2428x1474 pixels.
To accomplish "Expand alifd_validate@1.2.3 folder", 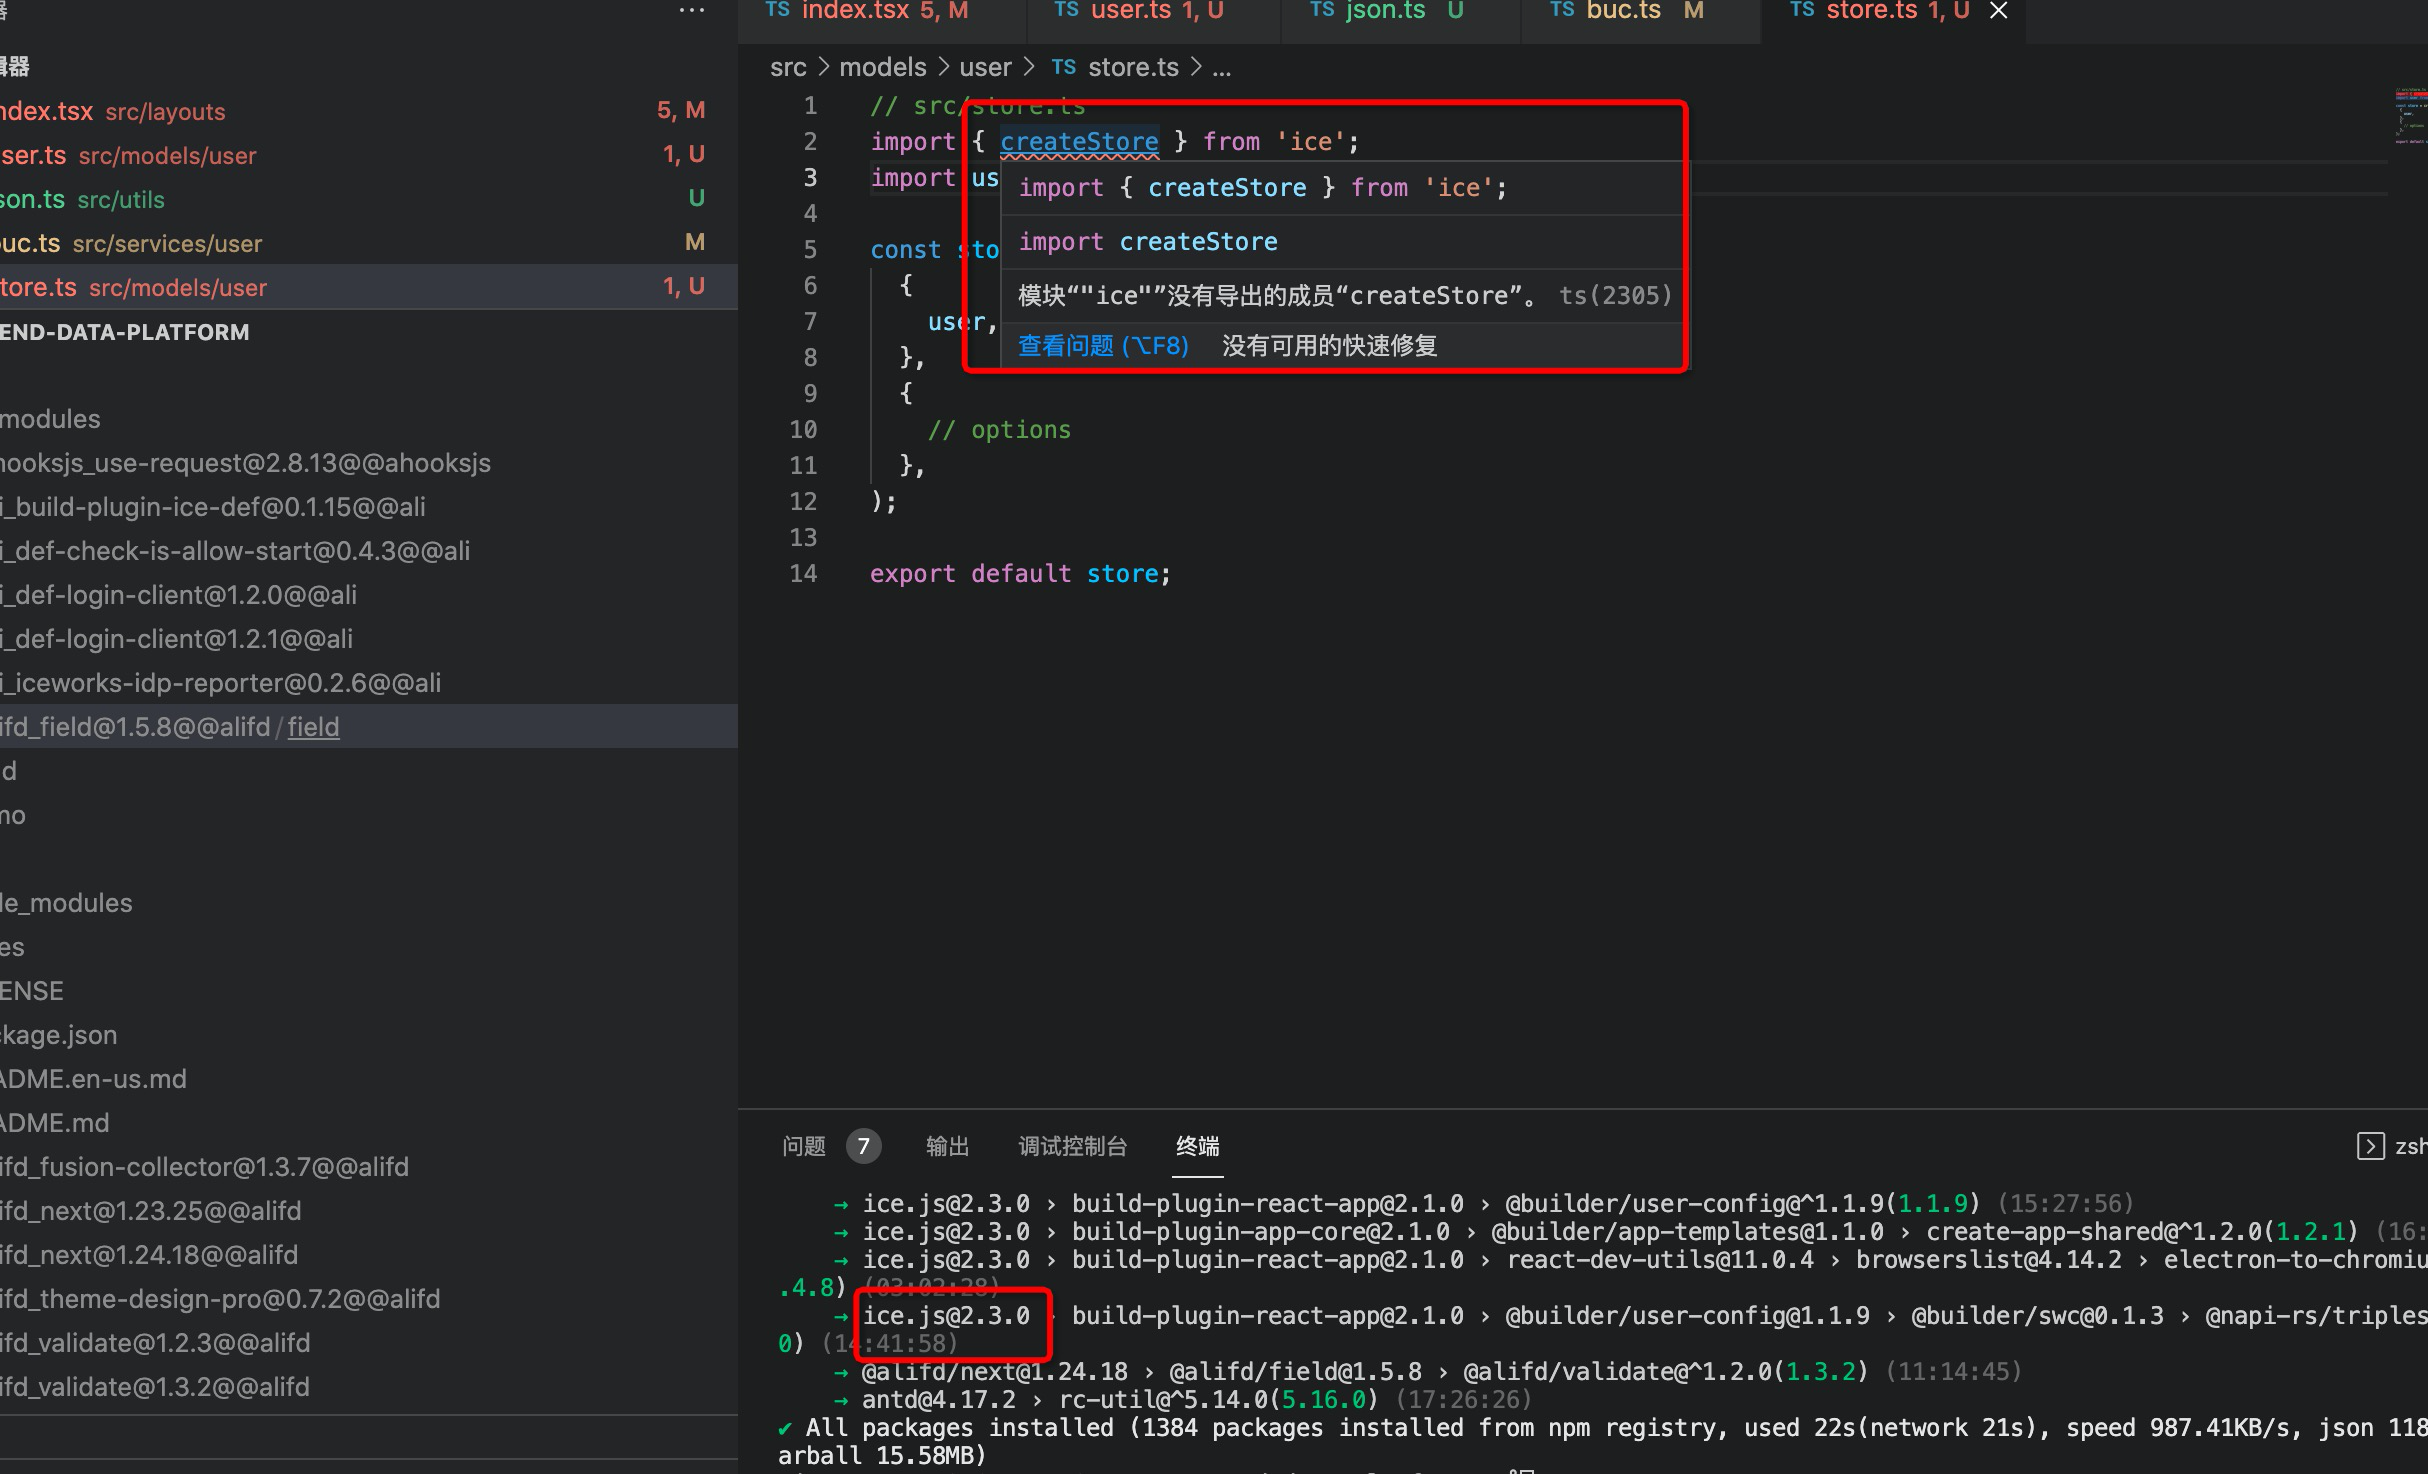I will [x=369, y=1343].
